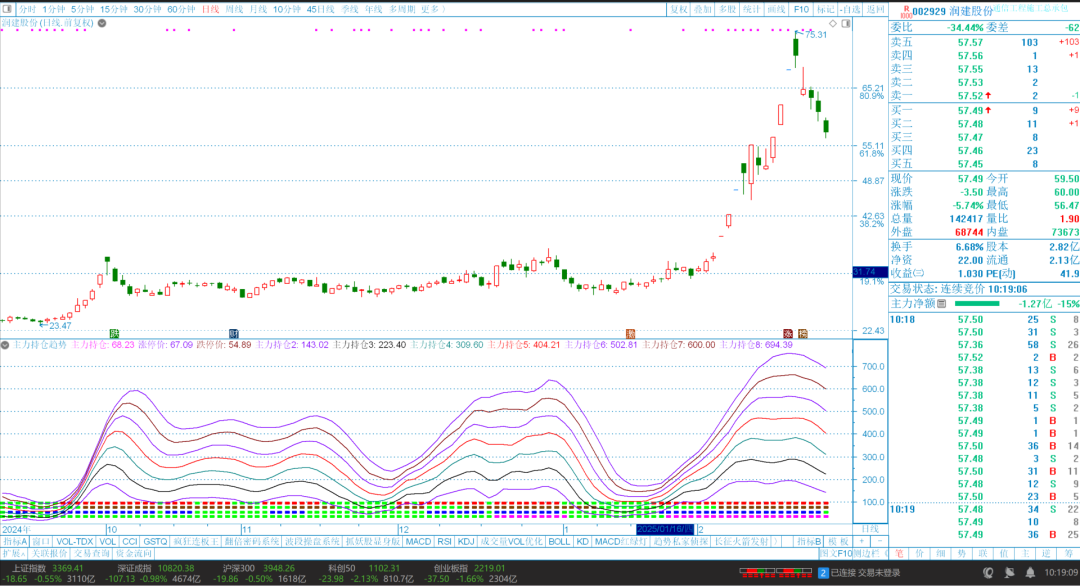The image size is (1080, 586).
Task: Click the 图文F10 button
Action: tap(835, 554)
